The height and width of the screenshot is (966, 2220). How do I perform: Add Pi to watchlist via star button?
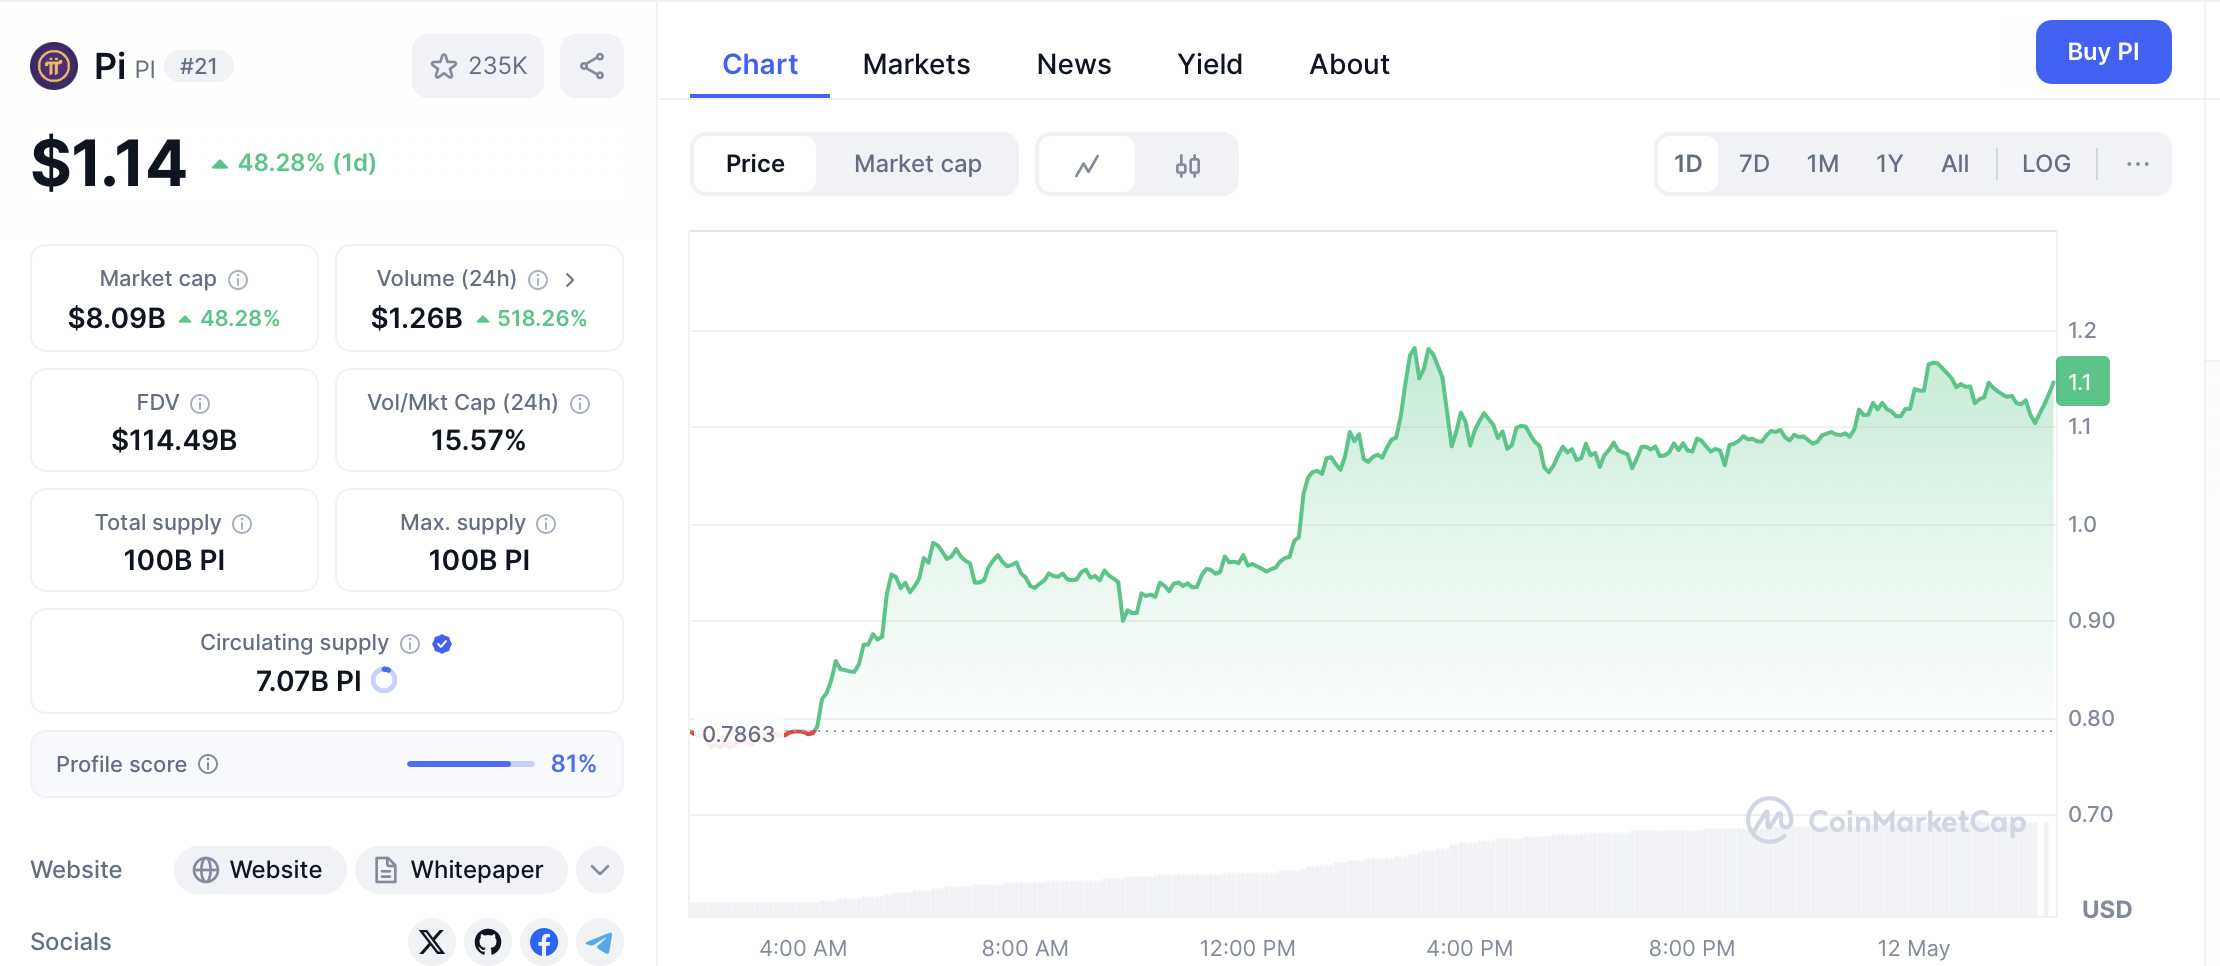click(478, 66)
